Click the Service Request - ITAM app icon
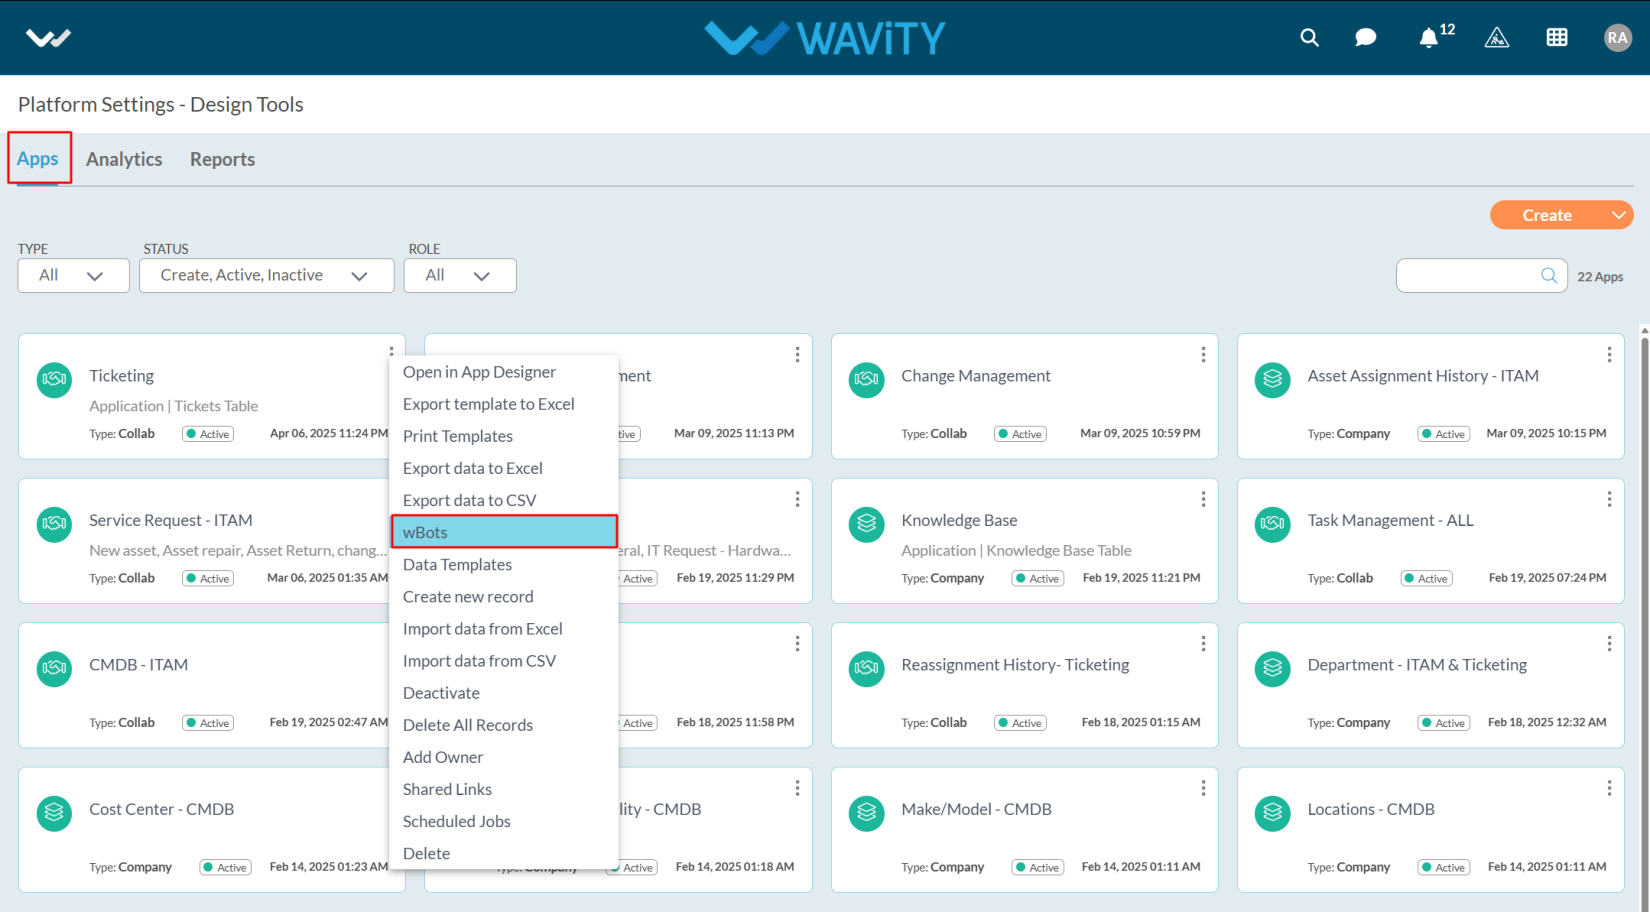1650x912 pixels. [x=55, y=524]
